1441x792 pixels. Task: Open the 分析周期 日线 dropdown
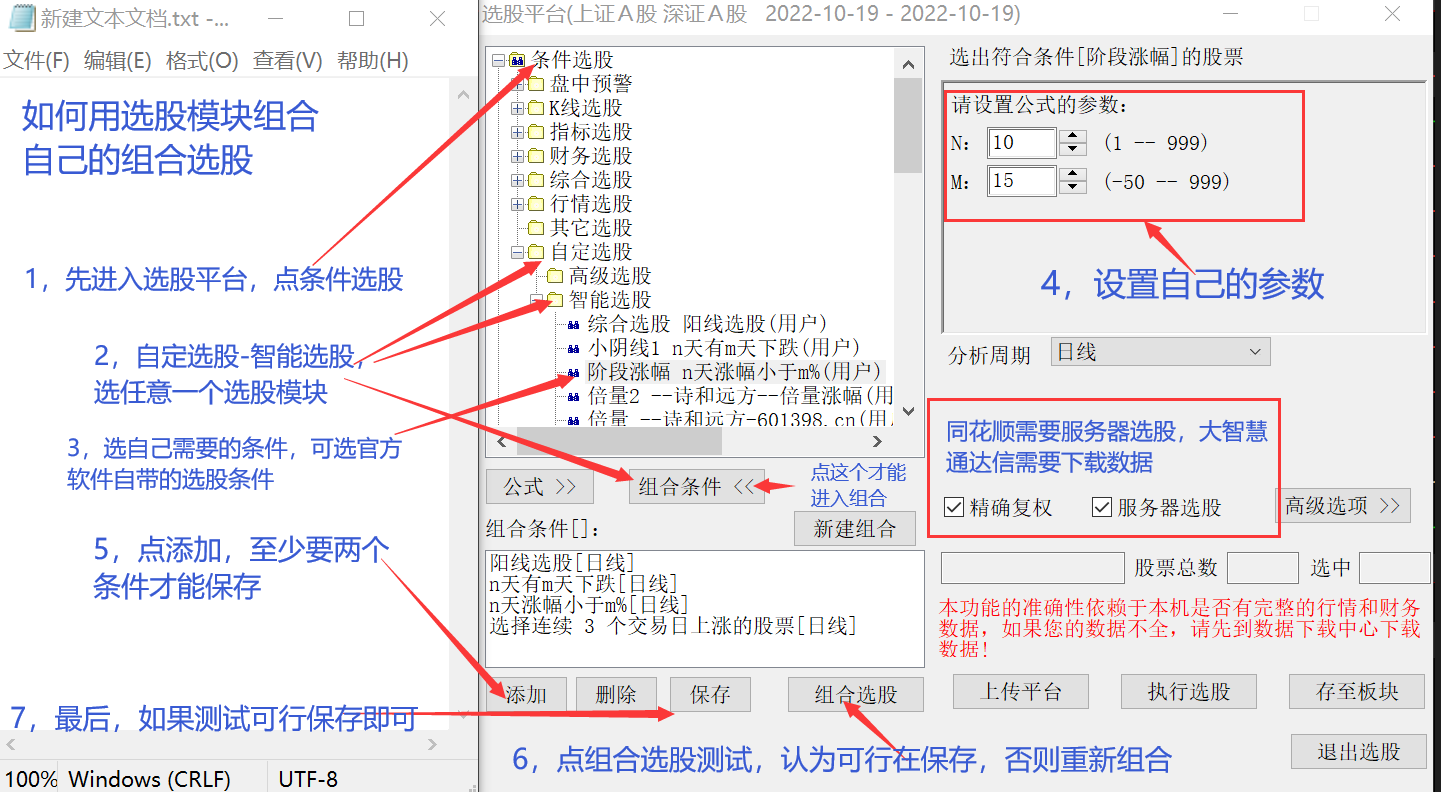click(1160, 352)
